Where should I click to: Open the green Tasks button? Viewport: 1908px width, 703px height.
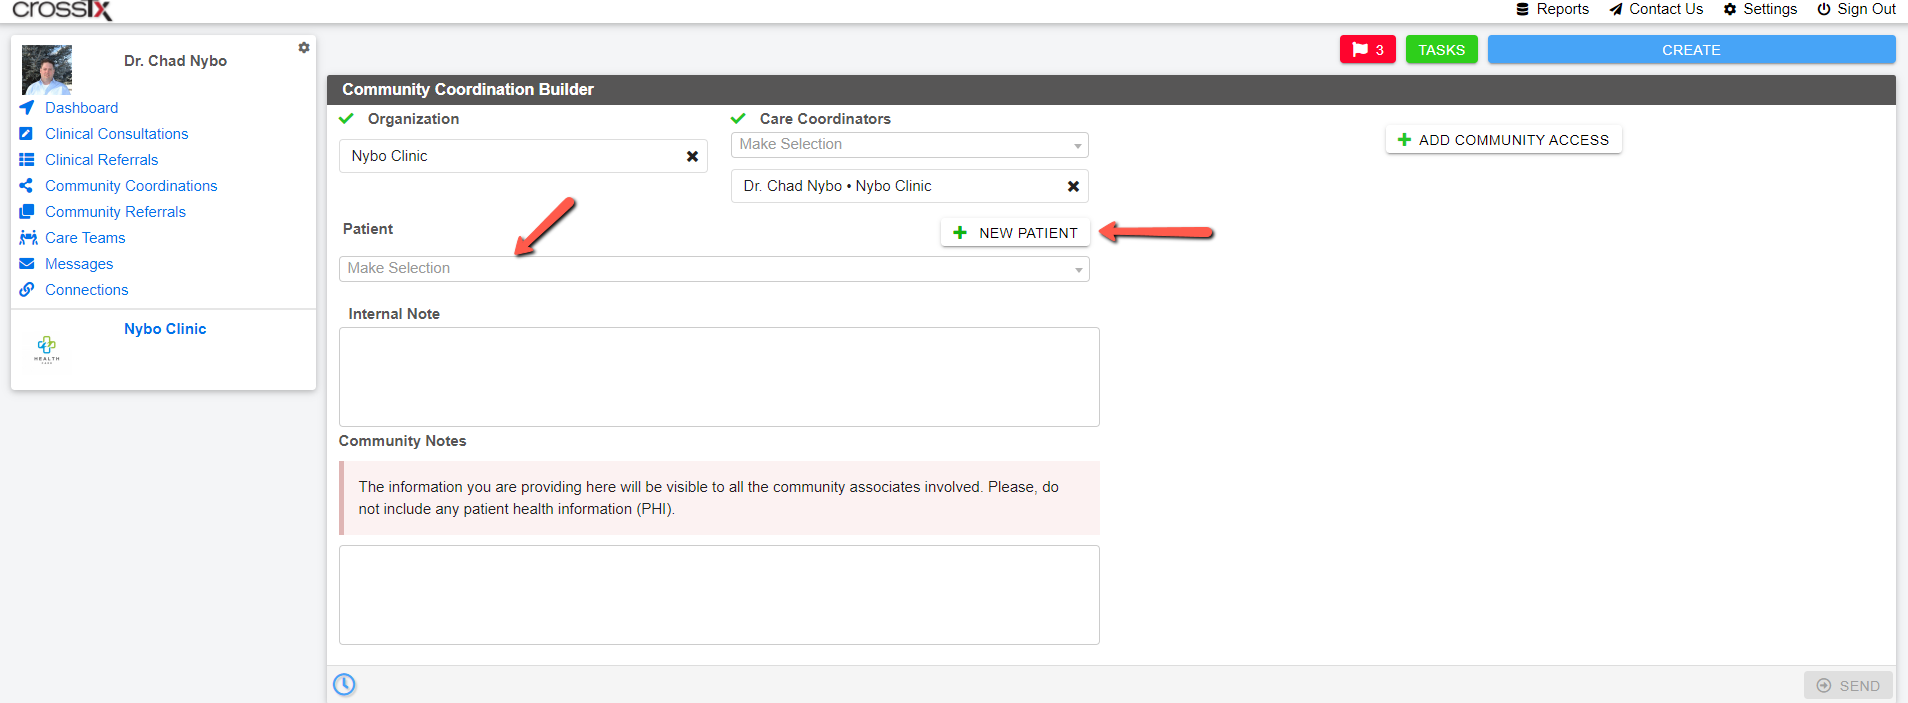pyautogui.click(x=1441, y=50)
